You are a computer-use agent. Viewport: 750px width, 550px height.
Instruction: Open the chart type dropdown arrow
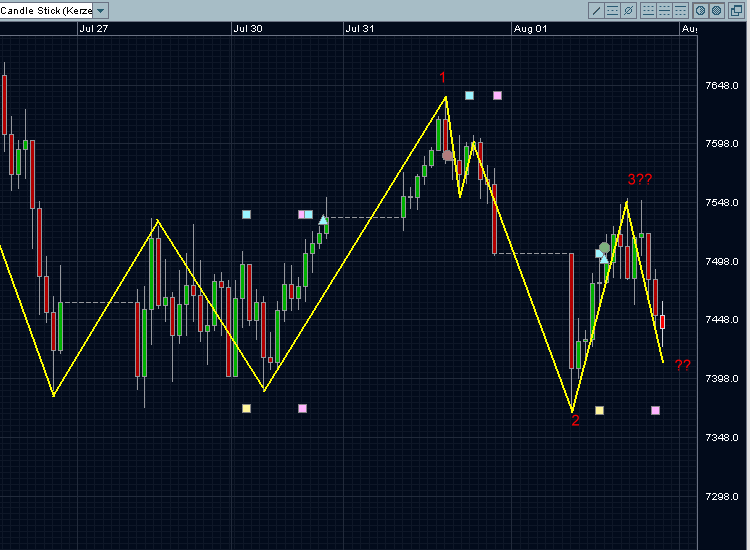[100, 10]
